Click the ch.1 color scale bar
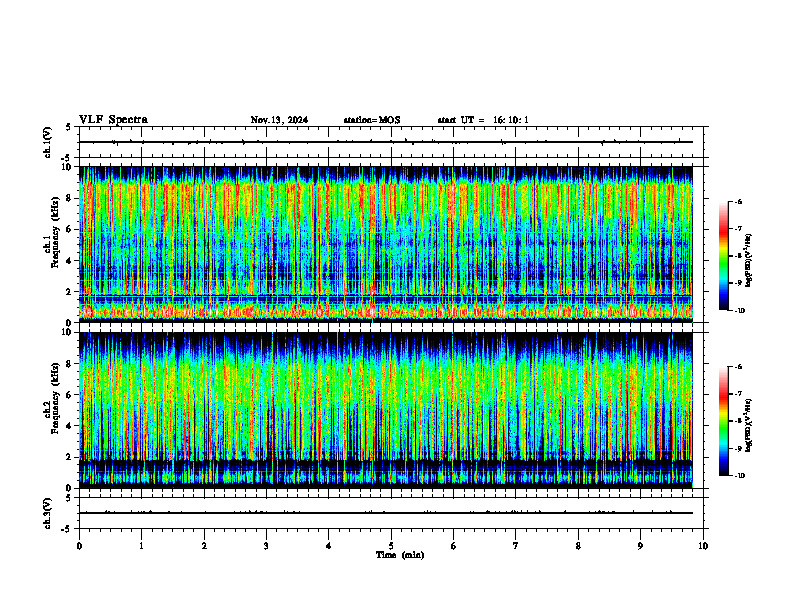792x612 pixels. point(724,256)
